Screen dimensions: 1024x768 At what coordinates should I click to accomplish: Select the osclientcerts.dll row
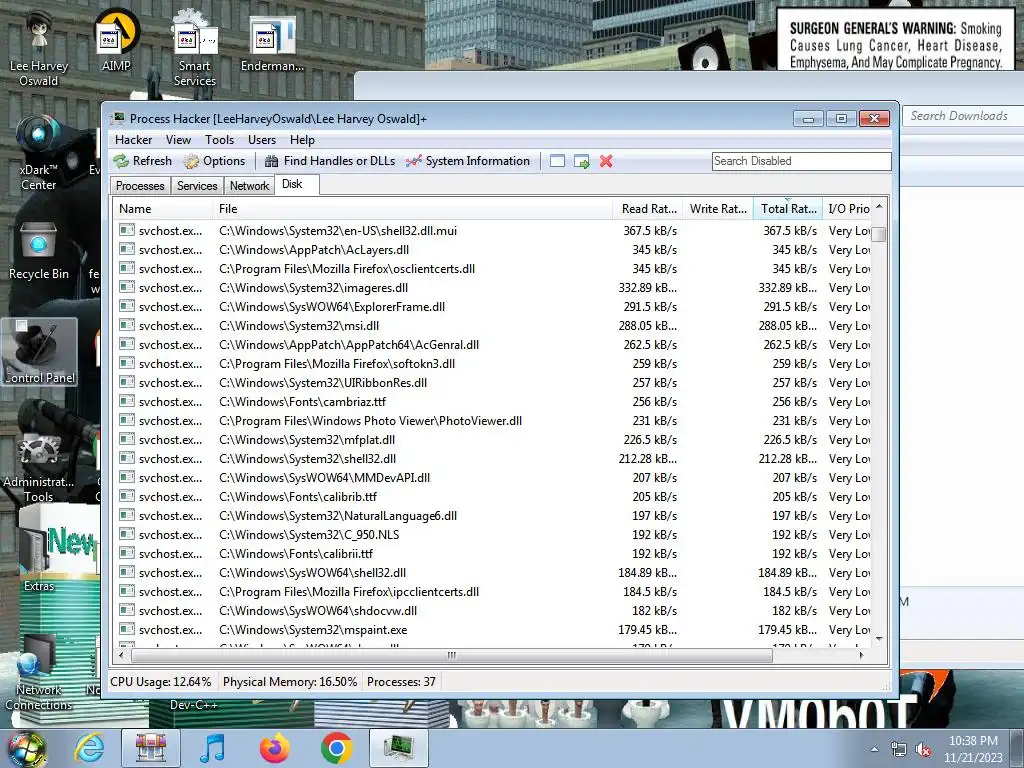[494, 268]
